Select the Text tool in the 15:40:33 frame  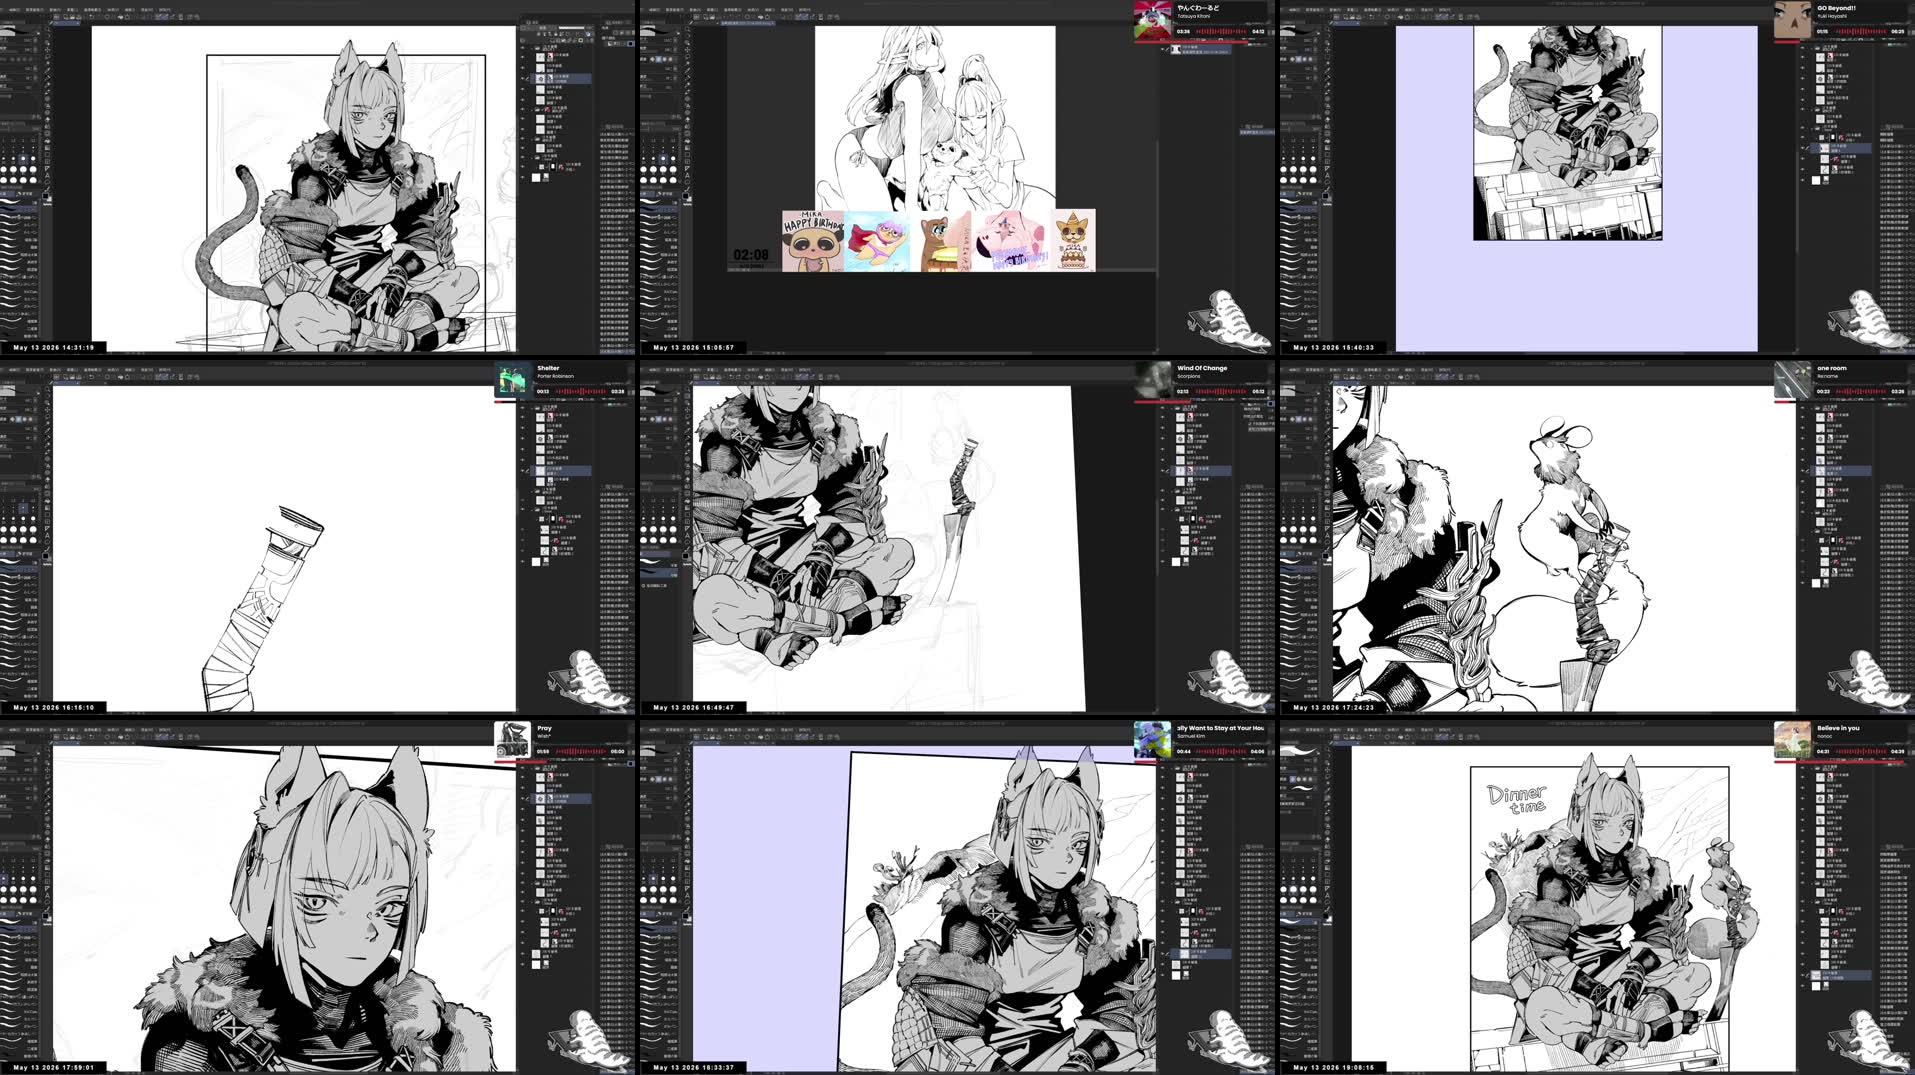click(x=1327, y=175)
